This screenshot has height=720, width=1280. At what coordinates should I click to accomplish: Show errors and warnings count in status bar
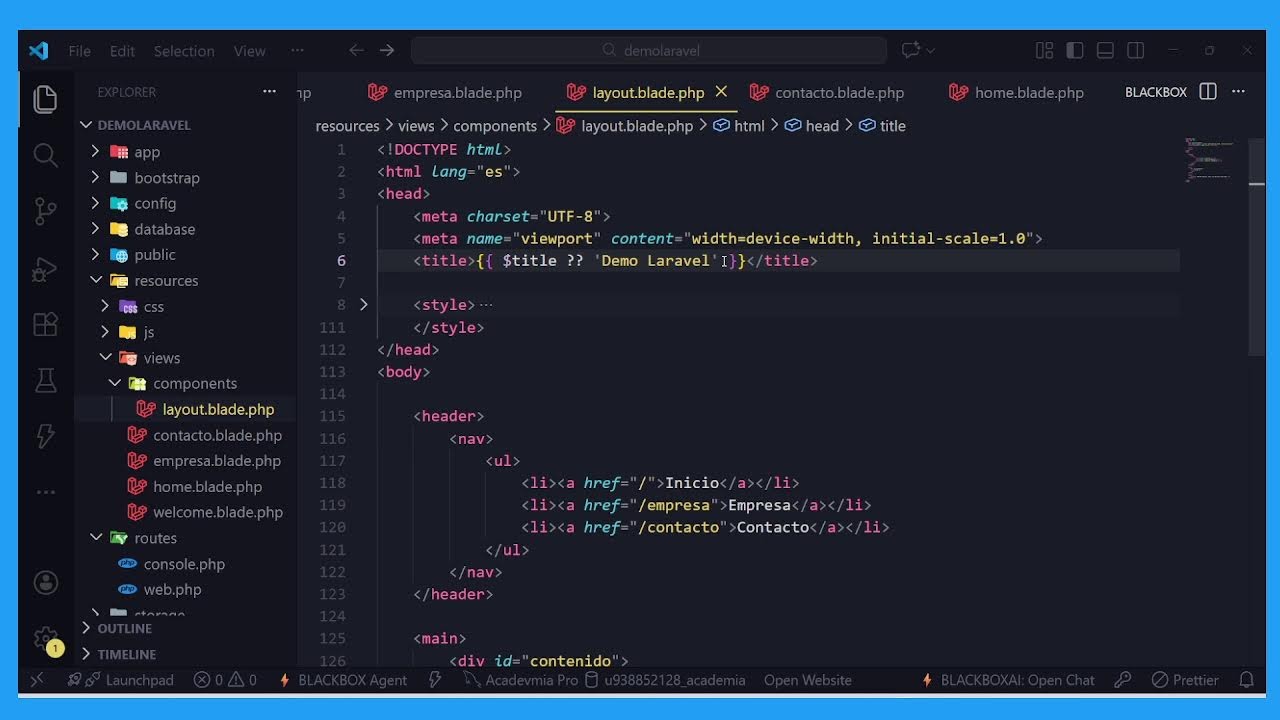(x=225, y=680)
